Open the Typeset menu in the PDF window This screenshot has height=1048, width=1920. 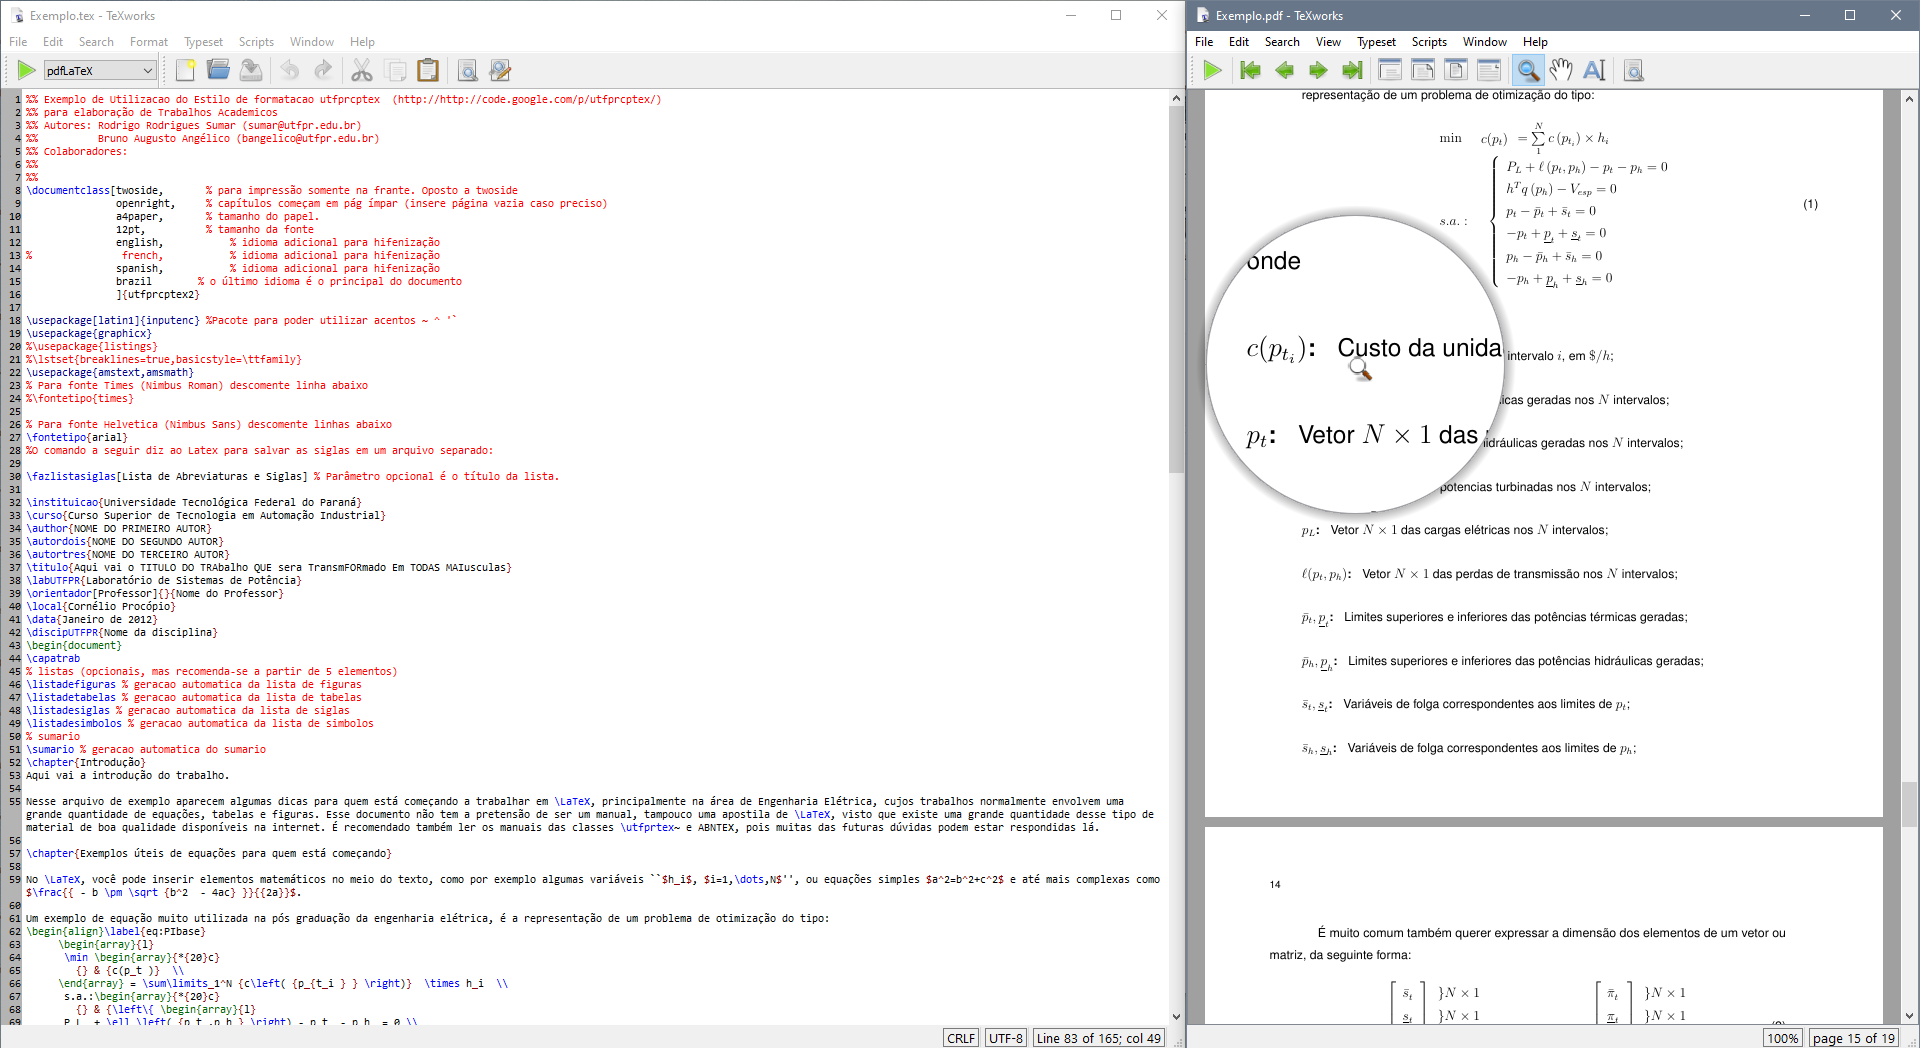coord(1376,42)
